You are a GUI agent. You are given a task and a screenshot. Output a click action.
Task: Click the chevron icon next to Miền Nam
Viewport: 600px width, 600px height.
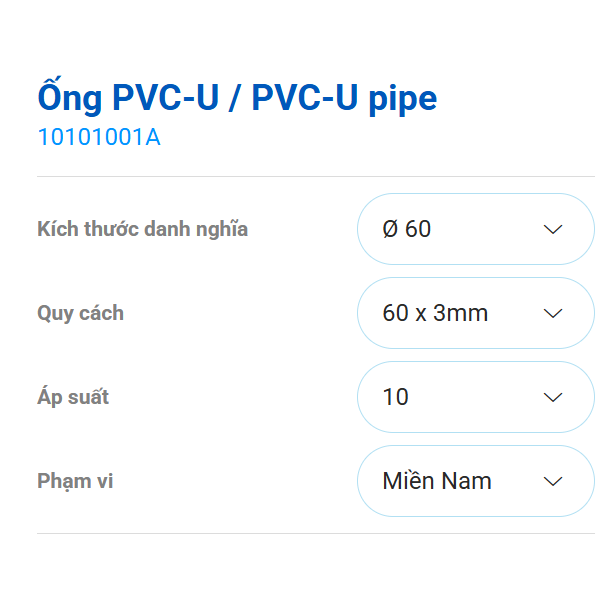click(x=553, y=481)
